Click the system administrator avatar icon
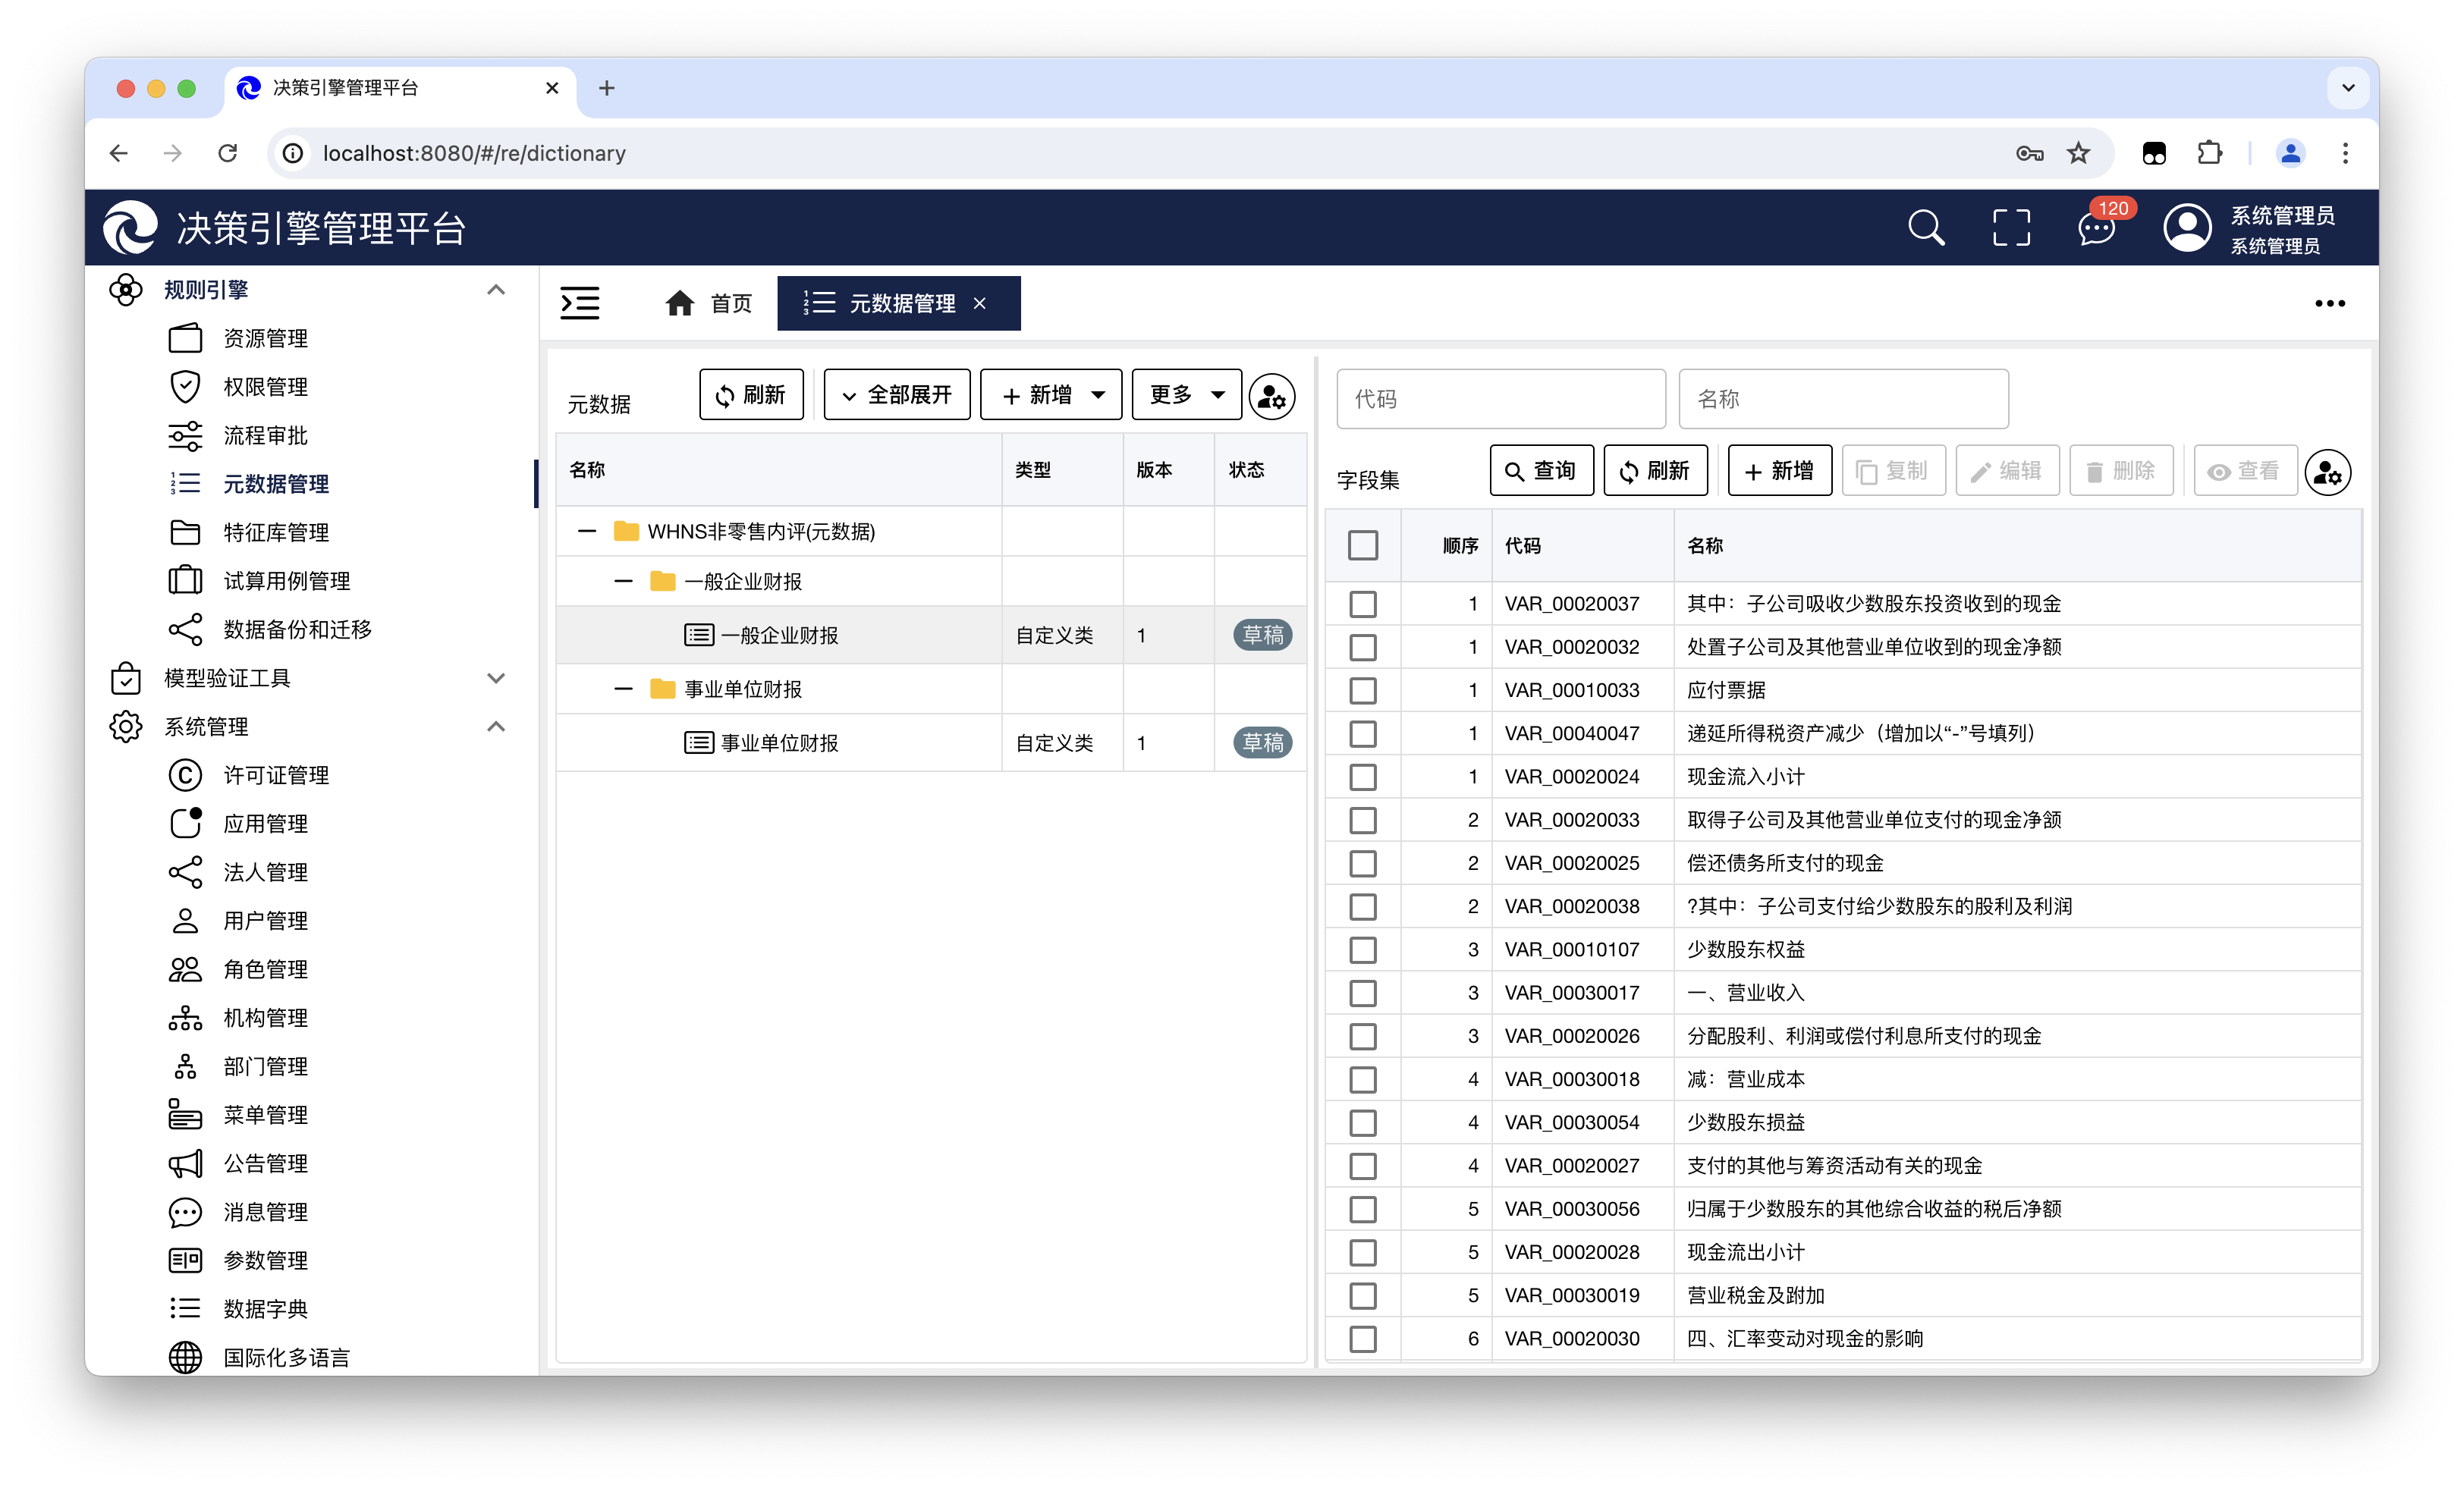The height and width of the screenshot is (1488, 2464). (x=2187, y=228)
